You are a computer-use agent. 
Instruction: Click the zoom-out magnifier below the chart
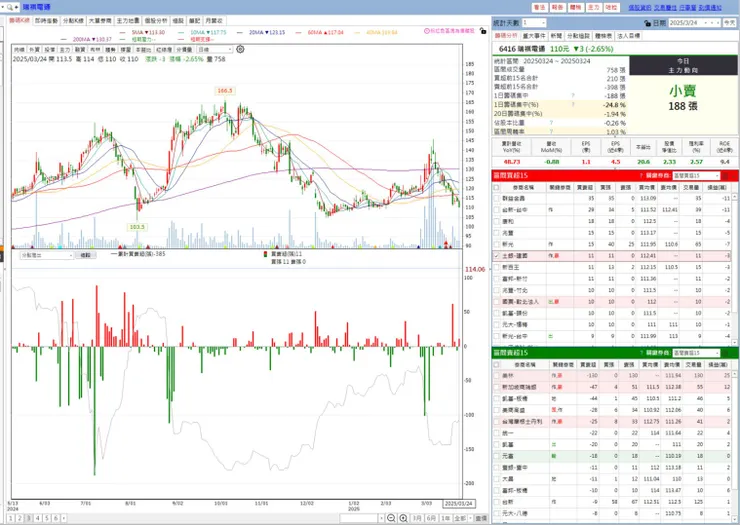(391, 518)
